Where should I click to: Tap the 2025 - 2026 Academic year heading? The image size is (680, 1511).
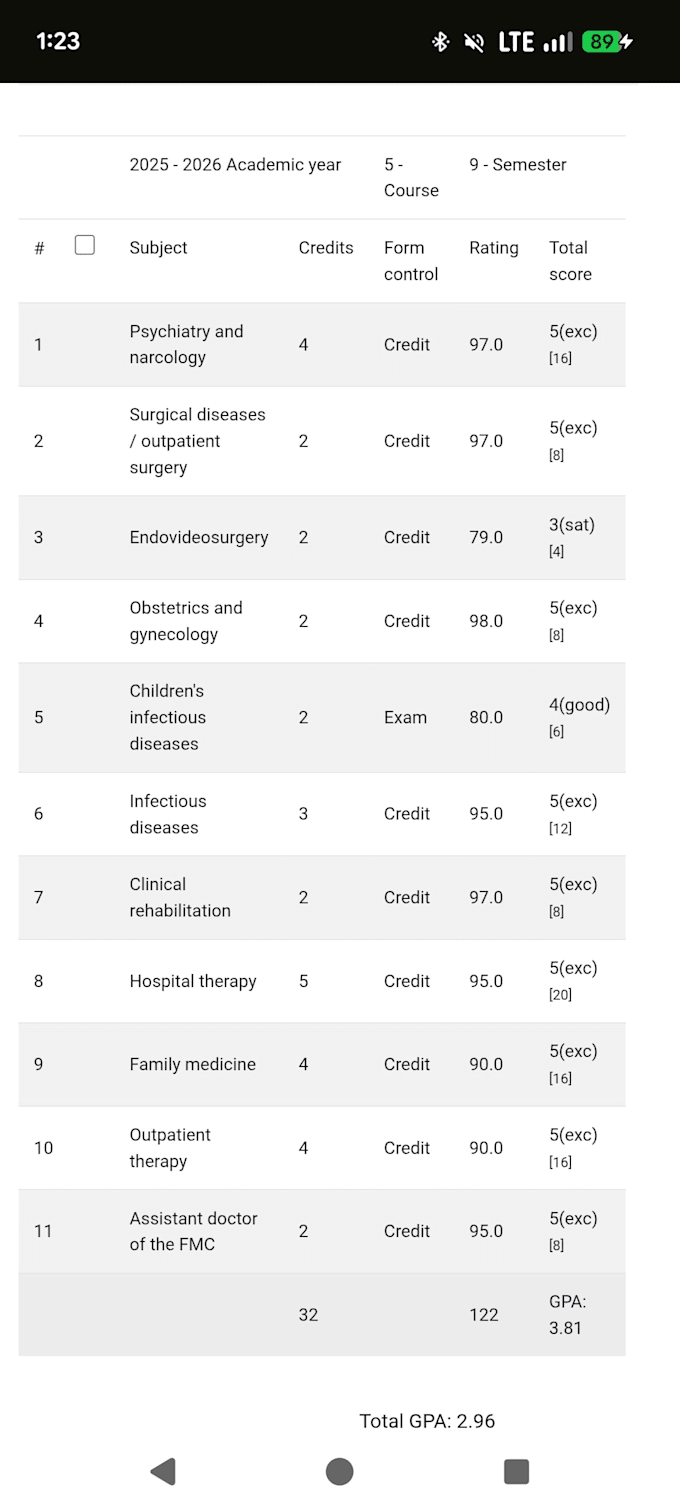pos(235,165)
